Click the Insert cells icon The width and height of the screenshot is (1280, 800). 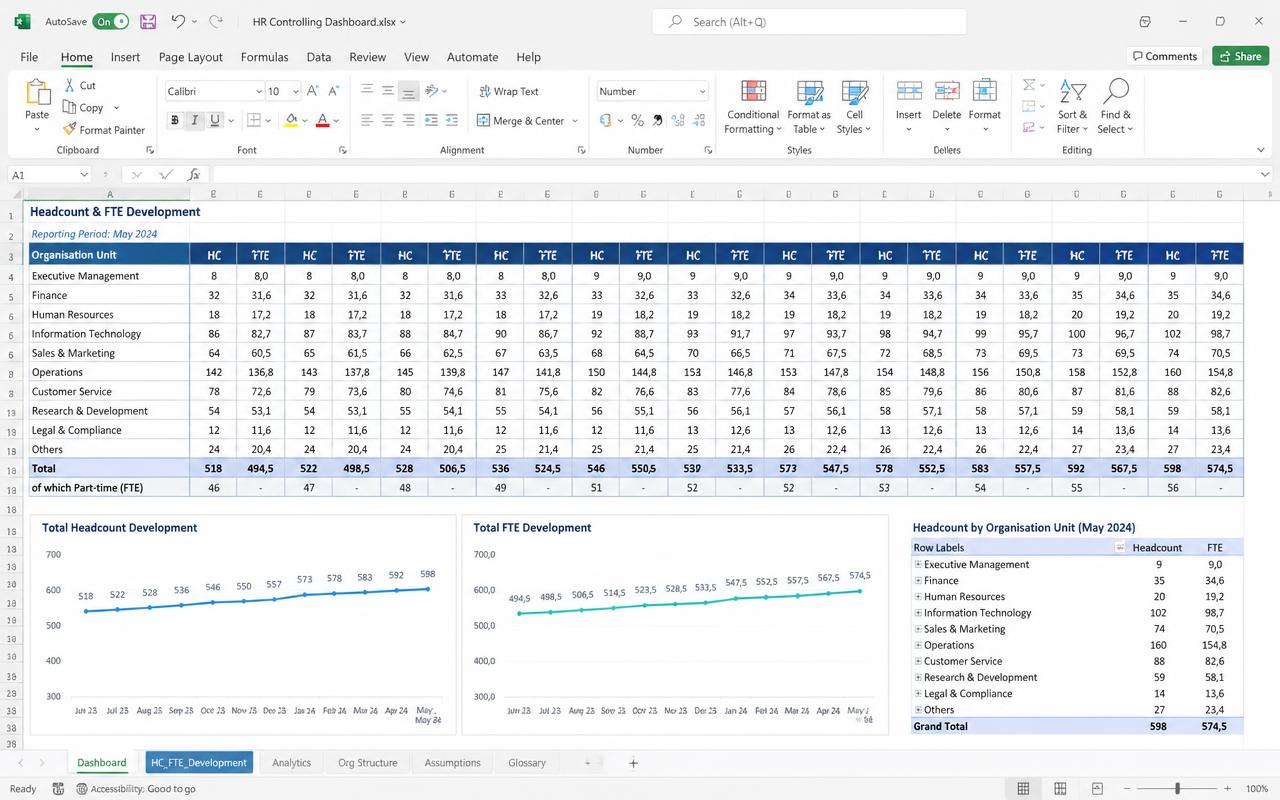coord(909,91)
